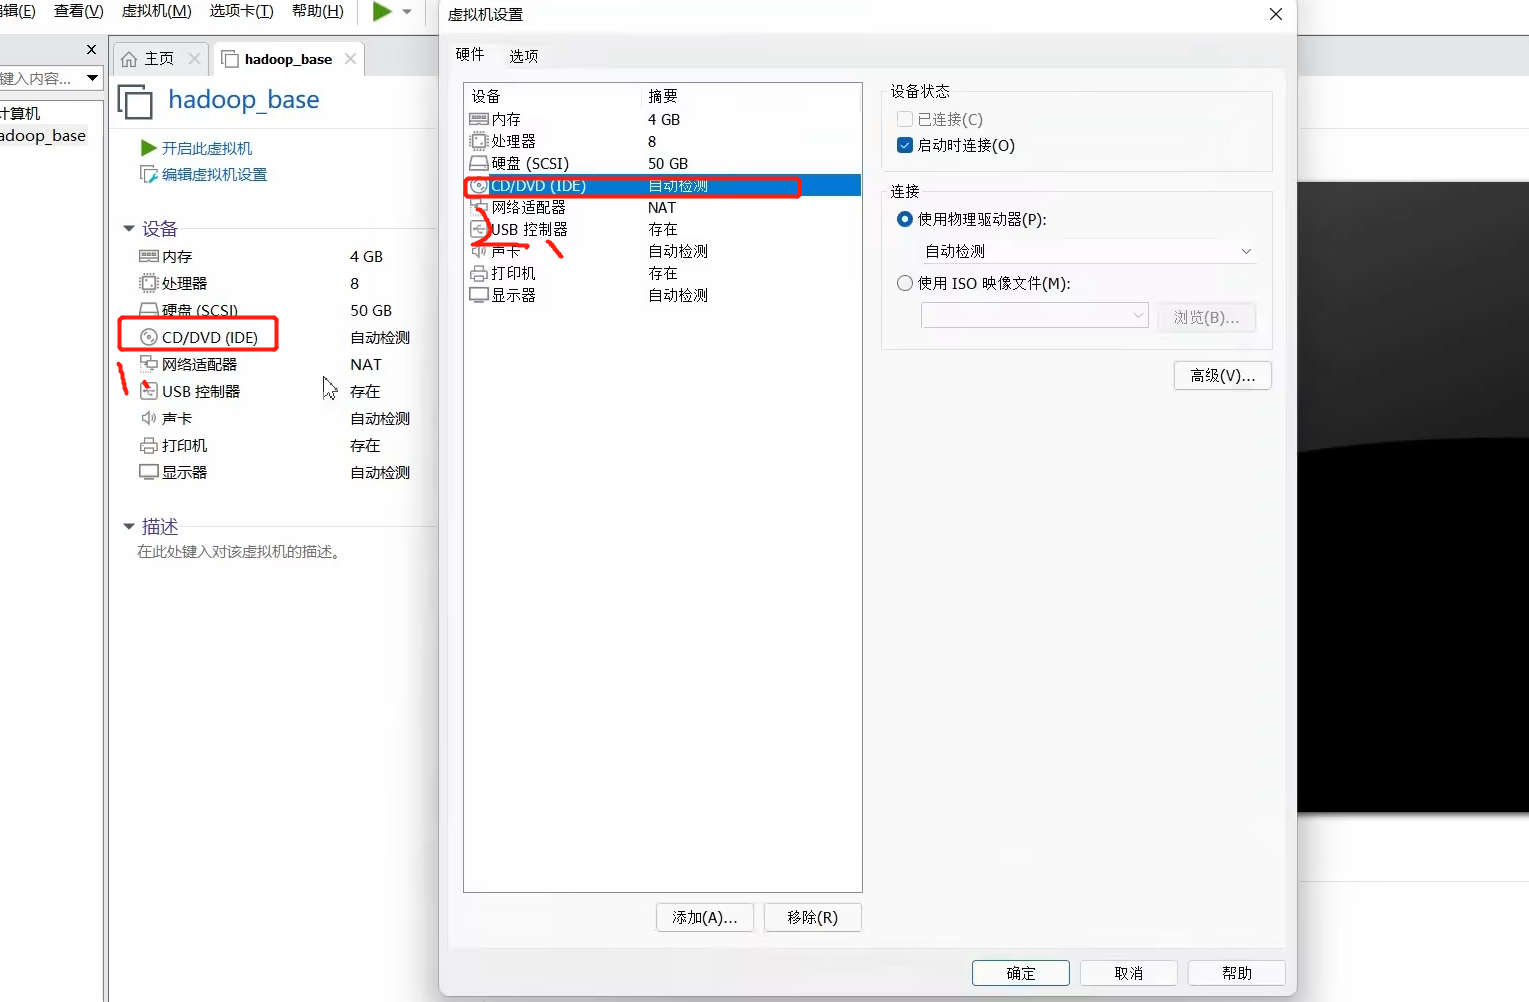Uncheck 启动时连接(O) checkbox
The width and height of the screenshot is (1529, 1002).
[x=905, y=145]
